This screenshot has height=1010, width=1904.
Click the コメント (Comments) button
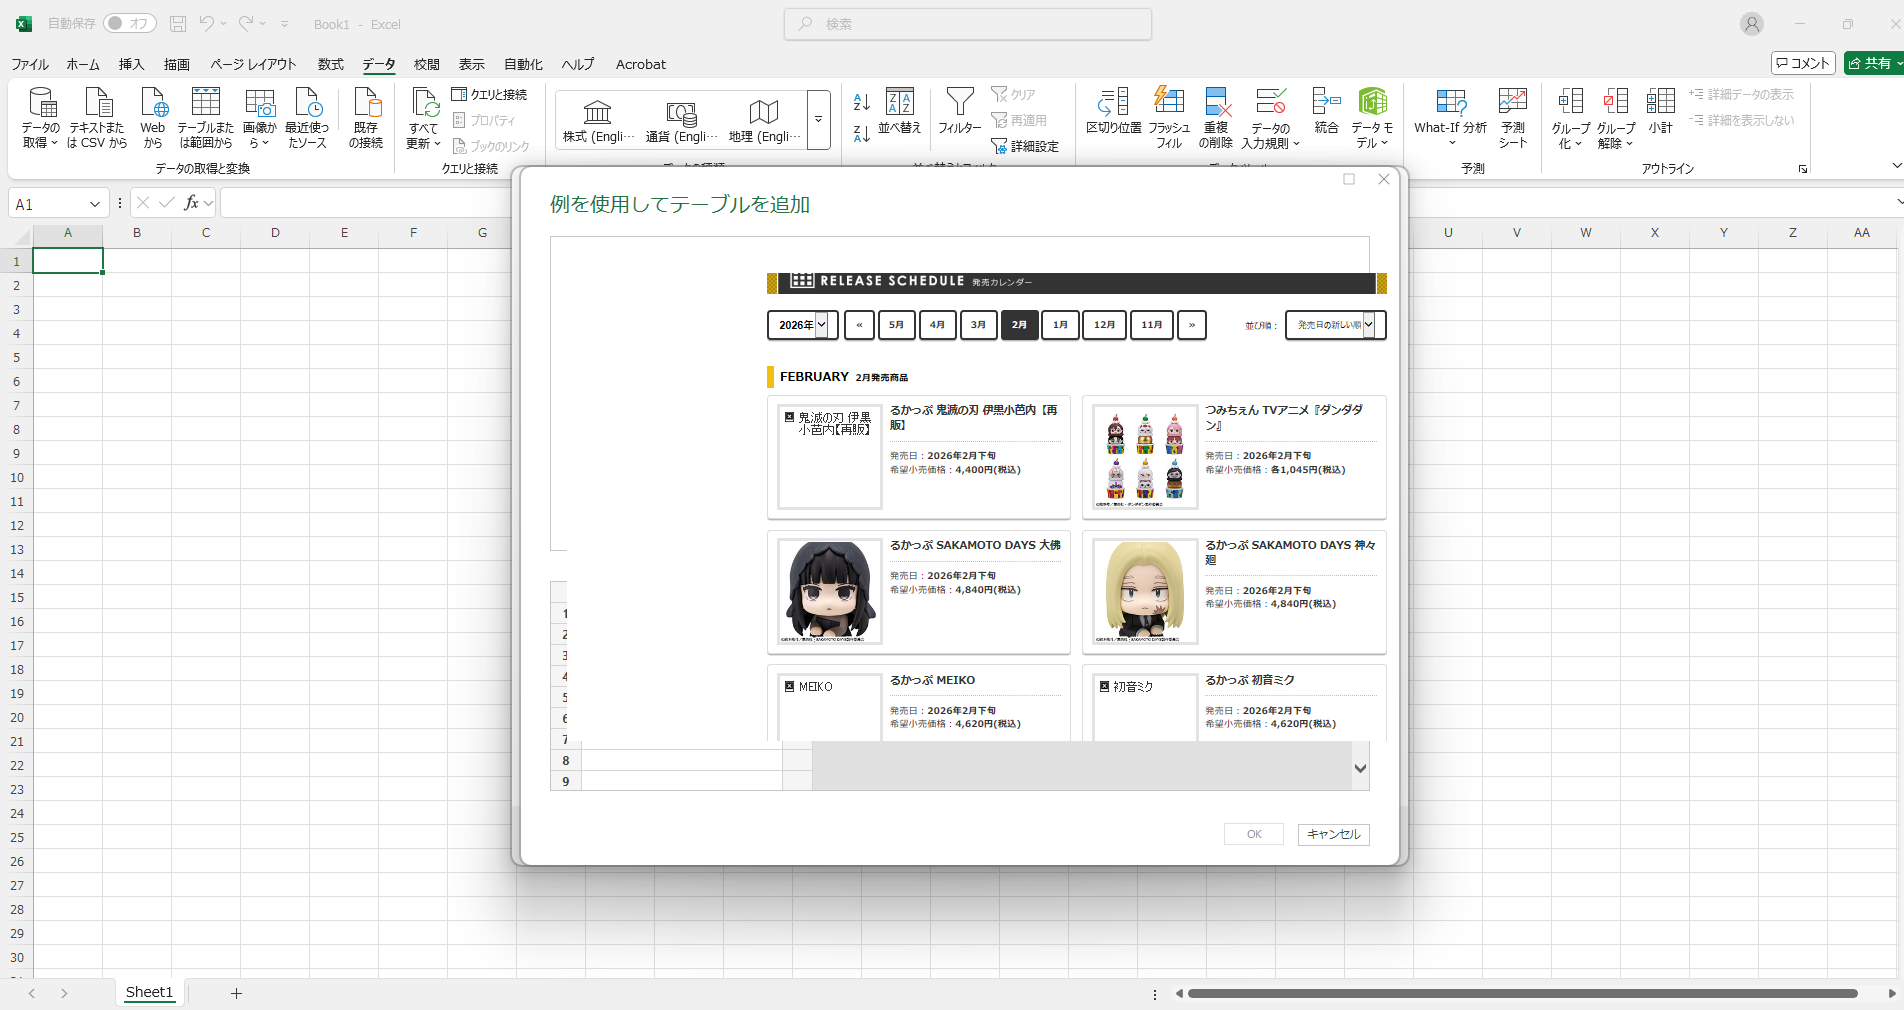click(x=1803, y=63)
